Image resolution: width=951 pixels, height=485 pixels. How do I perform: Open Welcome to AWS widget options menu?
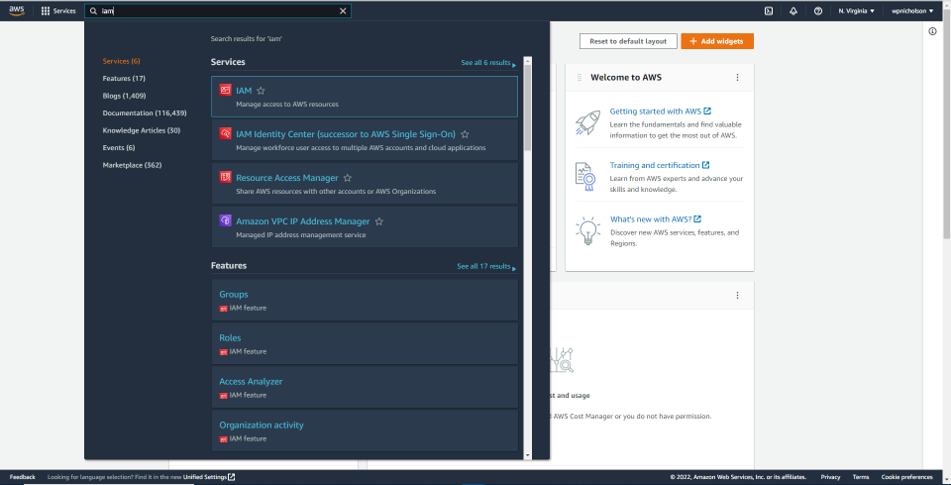pyautogui.click(x=737, y=78)
